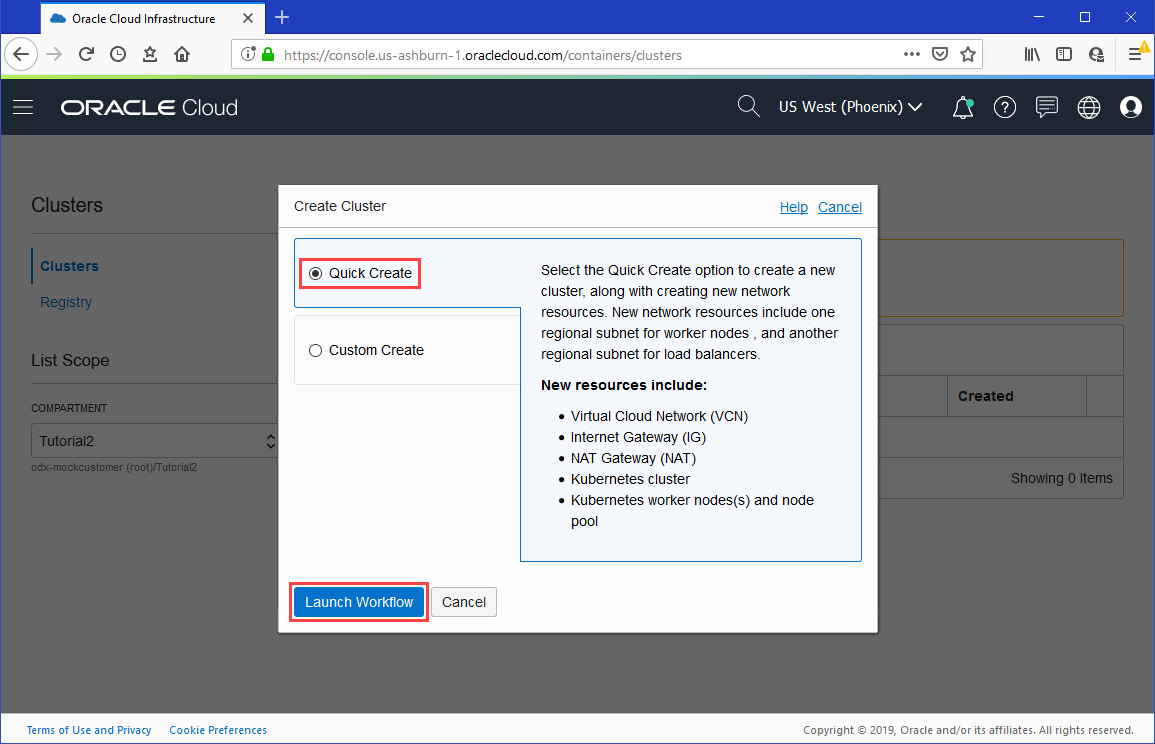
Task: Click the Showing 0 Items text
Action: [x=1061, y=478]
